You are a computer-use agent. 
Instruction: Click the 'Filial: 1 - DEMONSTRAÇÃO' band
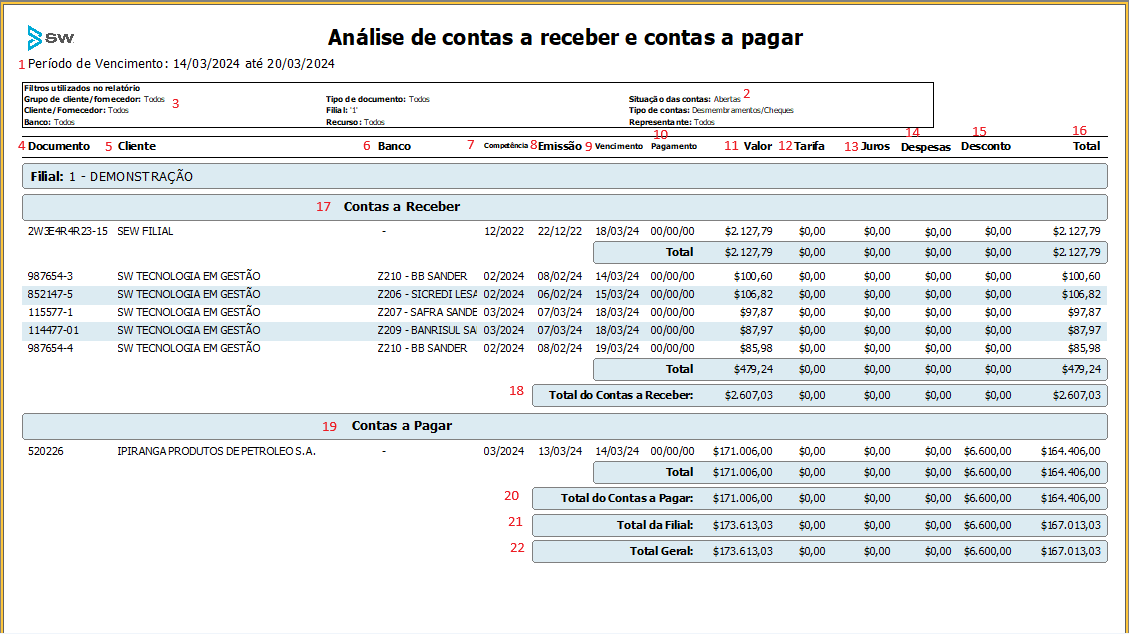(x=564, y=176)
